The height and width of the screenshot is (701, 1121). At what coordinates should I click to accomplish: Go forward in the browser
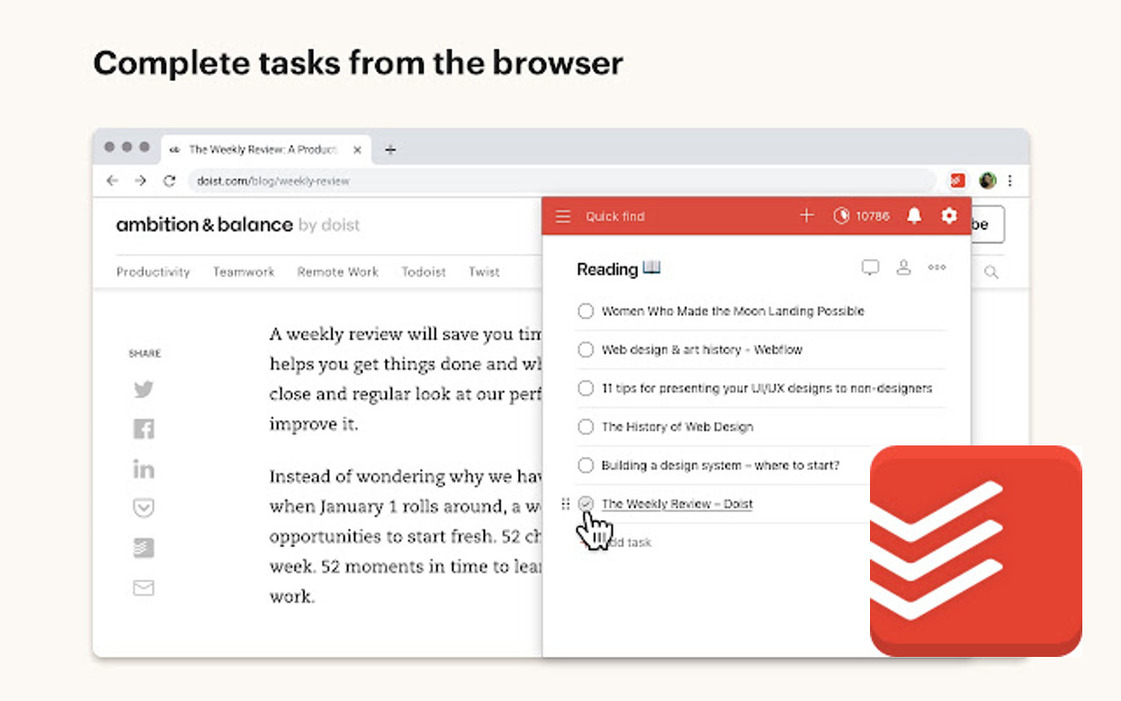click(x=140, y=181)
